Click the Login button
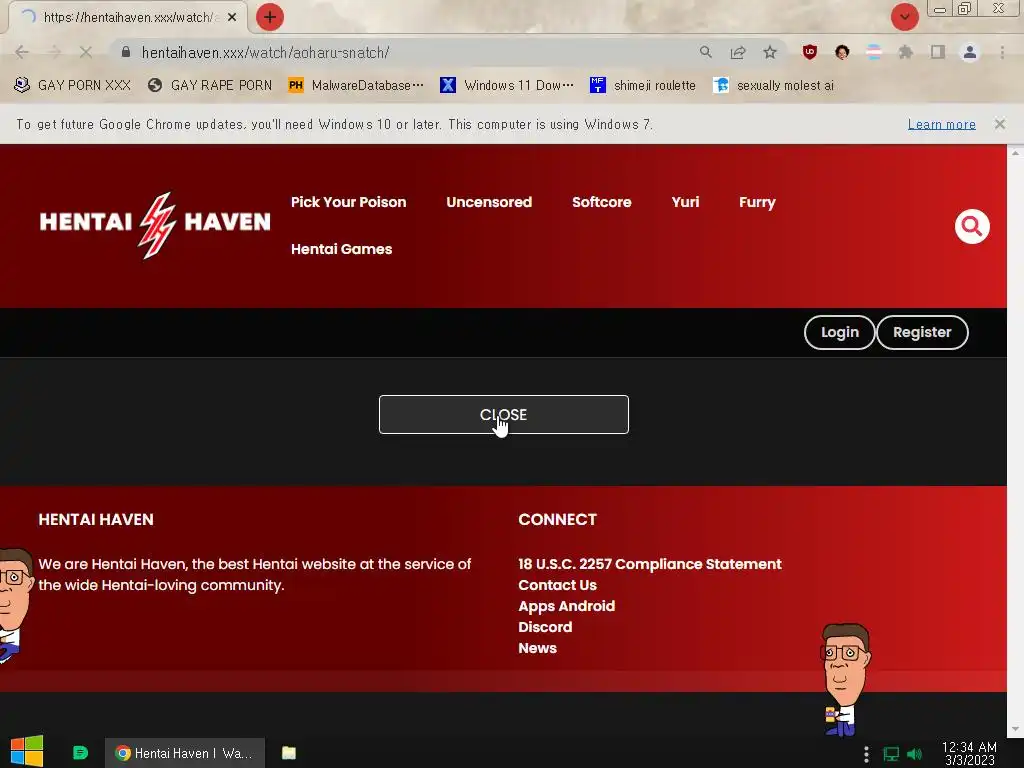 (839, 332)
